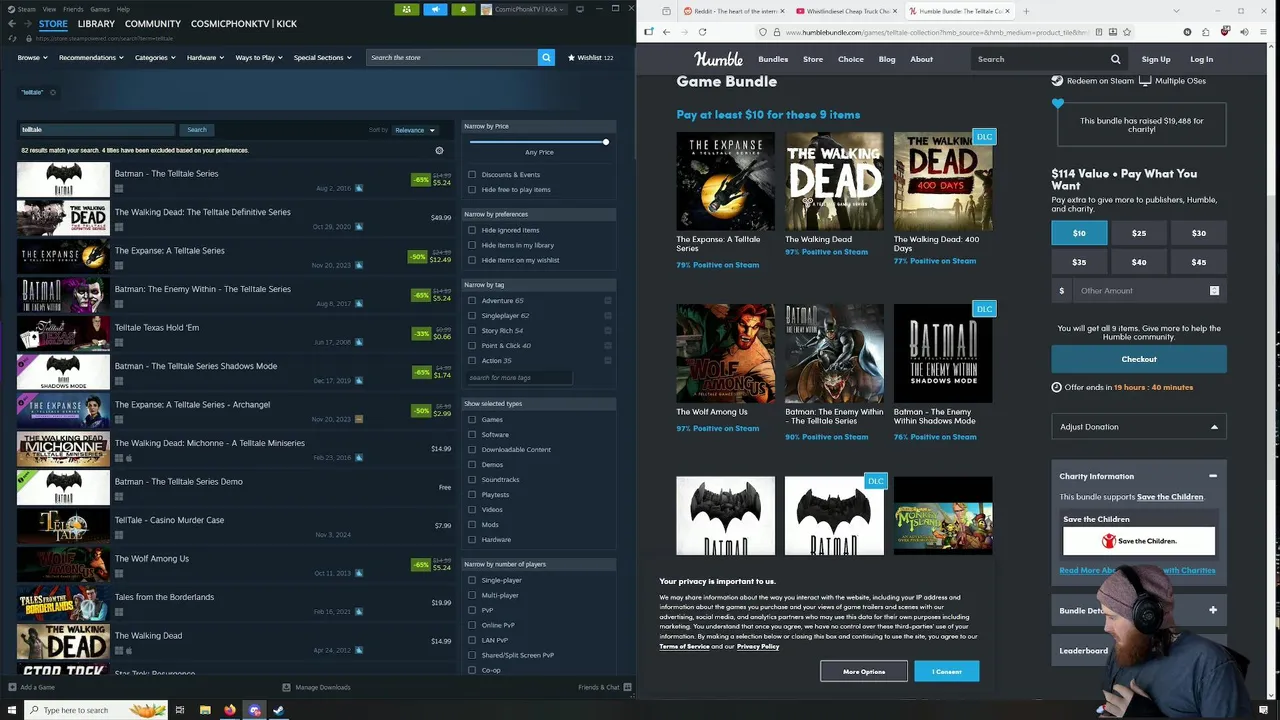The image size is (1280, 720).
Task: Open the Special Sections dropdown
Action: [x=322, y=57]
